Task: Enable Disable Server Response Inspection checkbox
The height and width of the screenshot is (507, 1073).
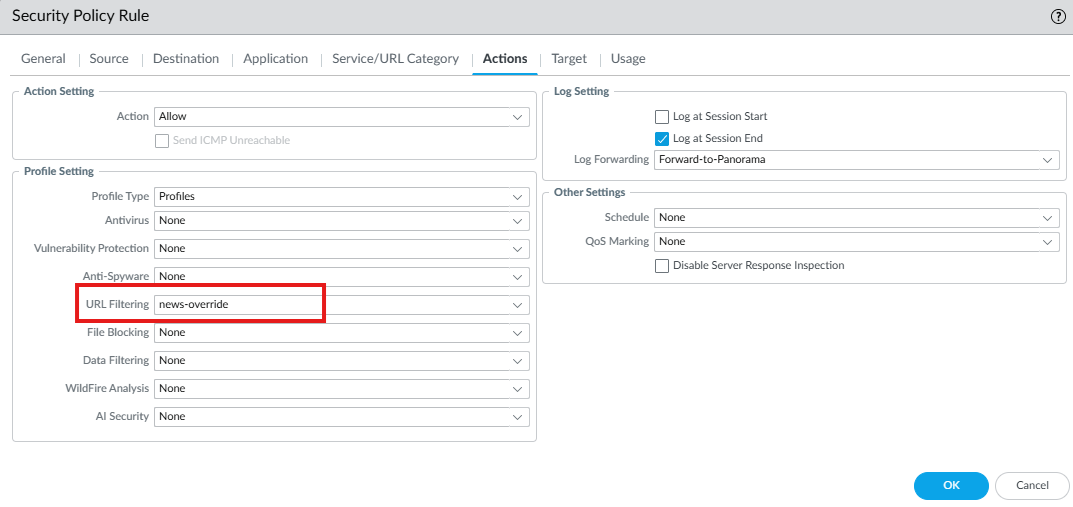Action: click(x=661, y=266)
